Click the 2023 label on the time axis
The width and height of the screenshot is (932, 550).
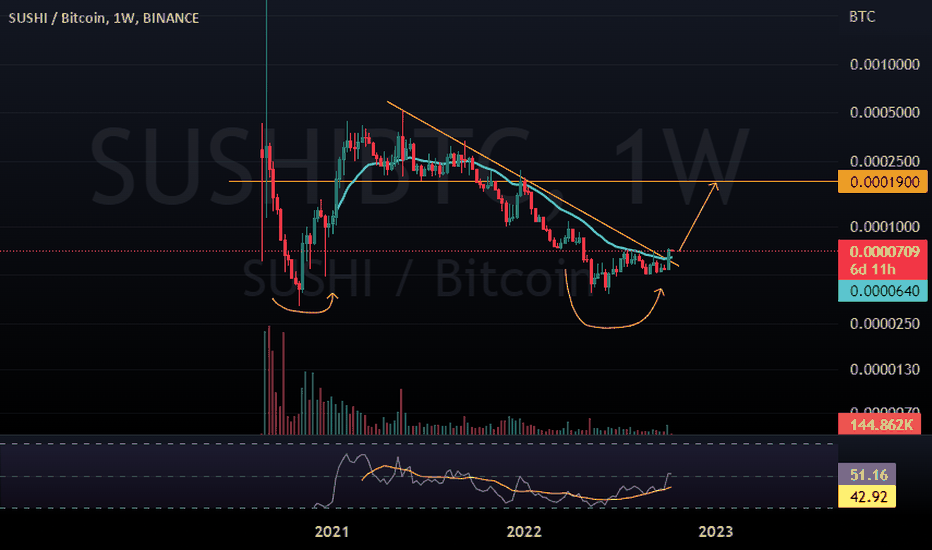(x=715, y=531)
